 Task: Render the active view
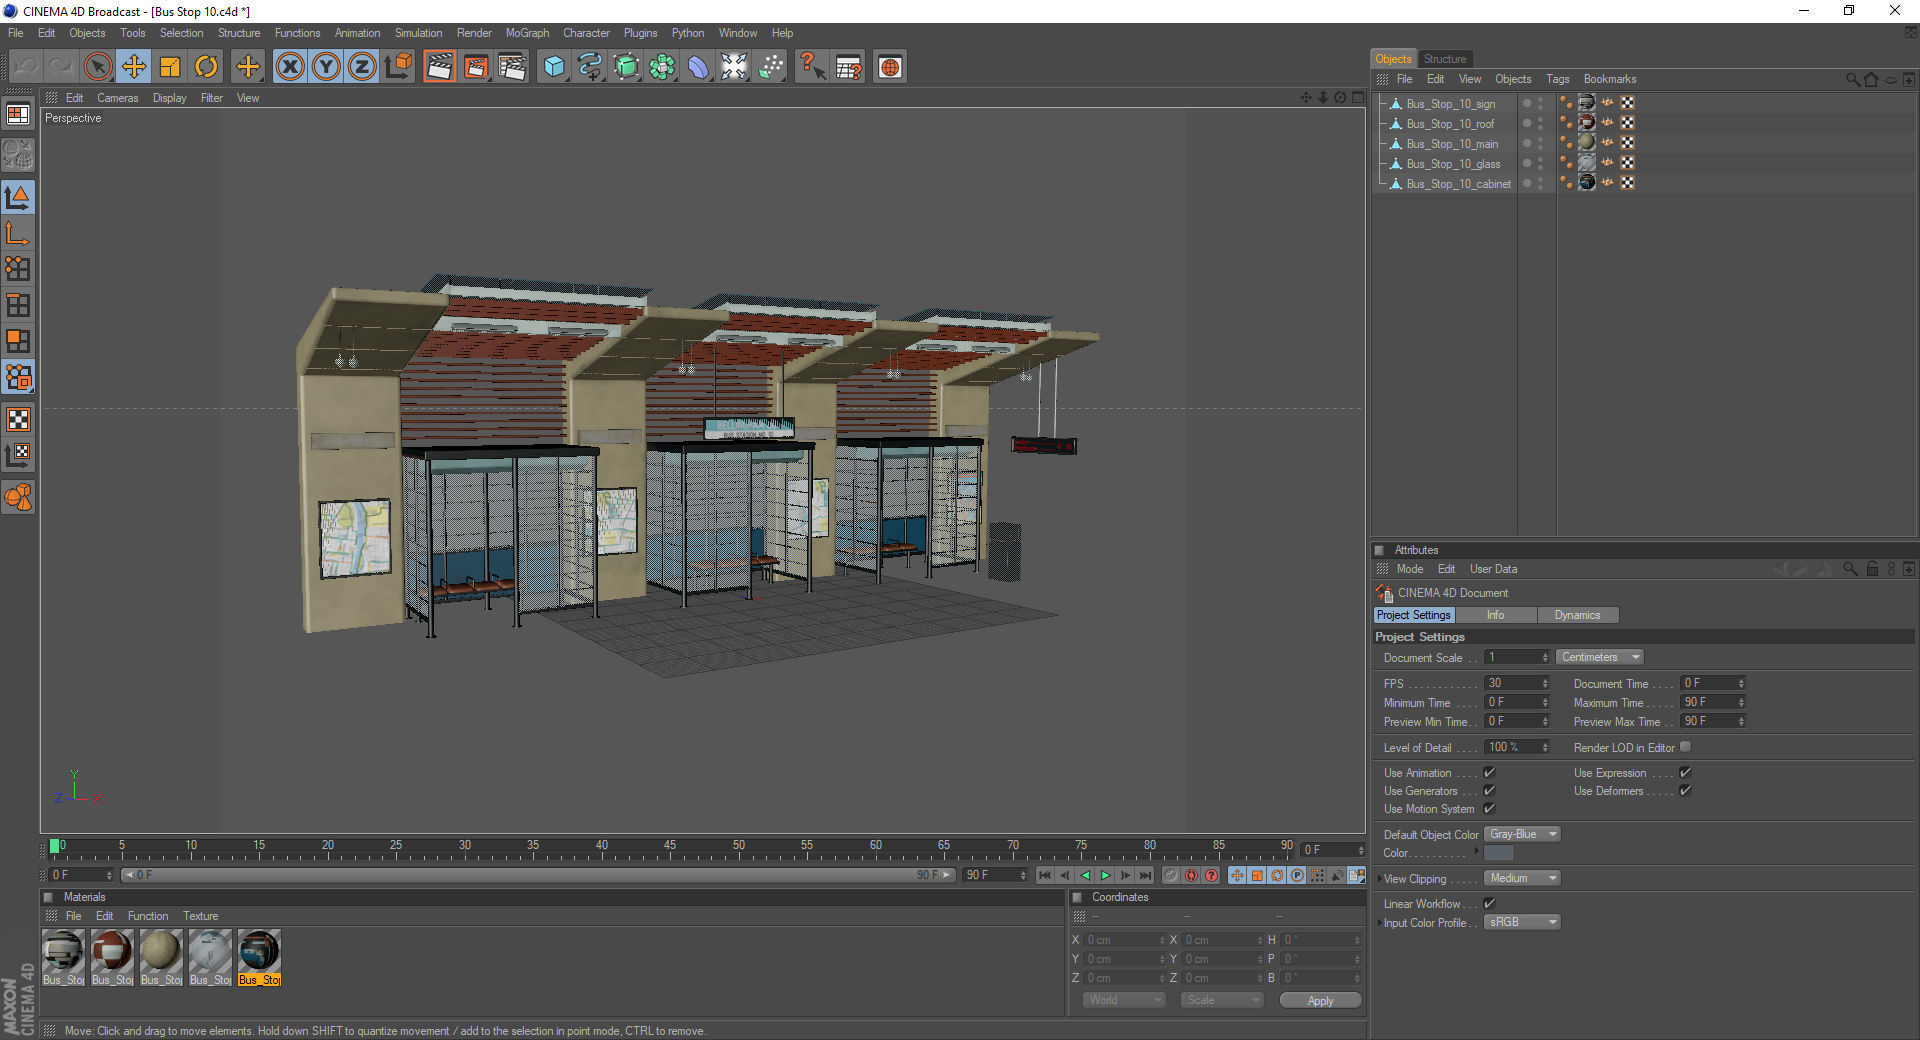click(439, 67)
